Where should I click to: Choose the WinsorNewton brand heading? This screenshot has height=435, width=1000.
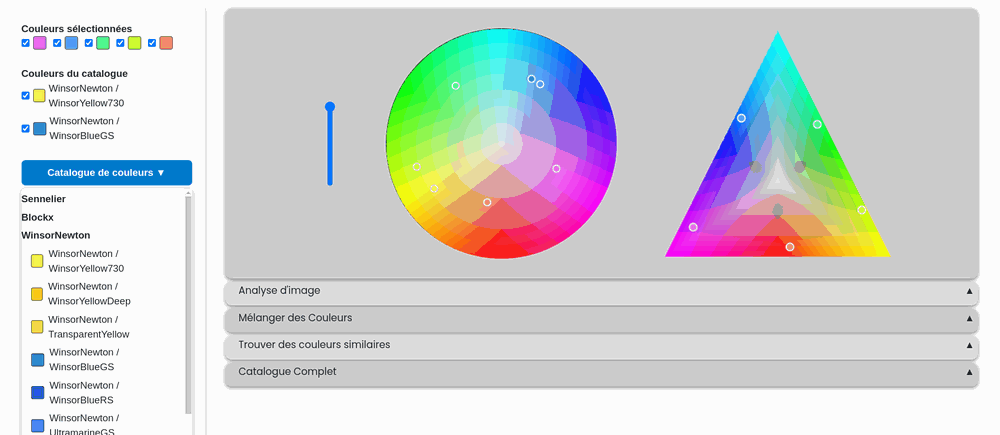56,235
